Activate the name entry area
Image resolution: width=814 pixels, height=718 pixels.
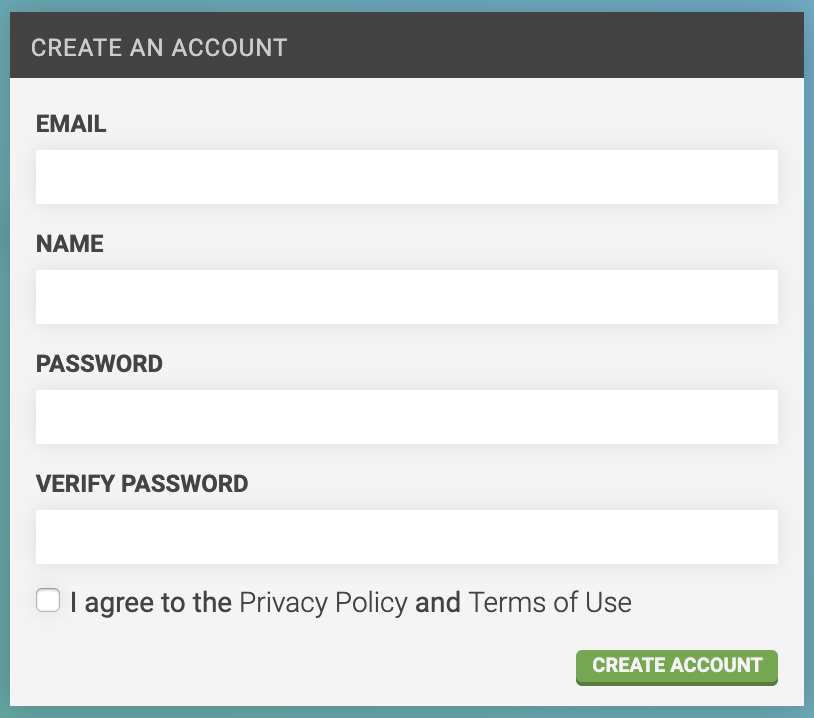click(x=406, y=296)
